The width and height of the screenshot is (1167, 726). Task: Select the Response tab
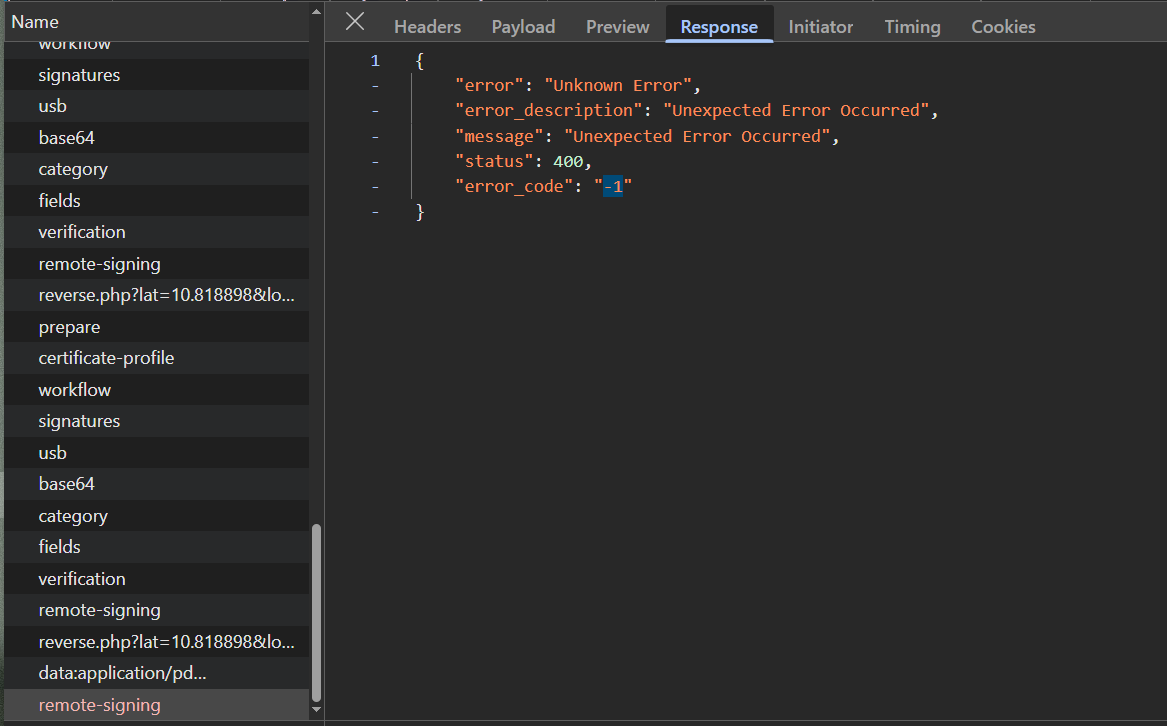(x=719, y=27)
